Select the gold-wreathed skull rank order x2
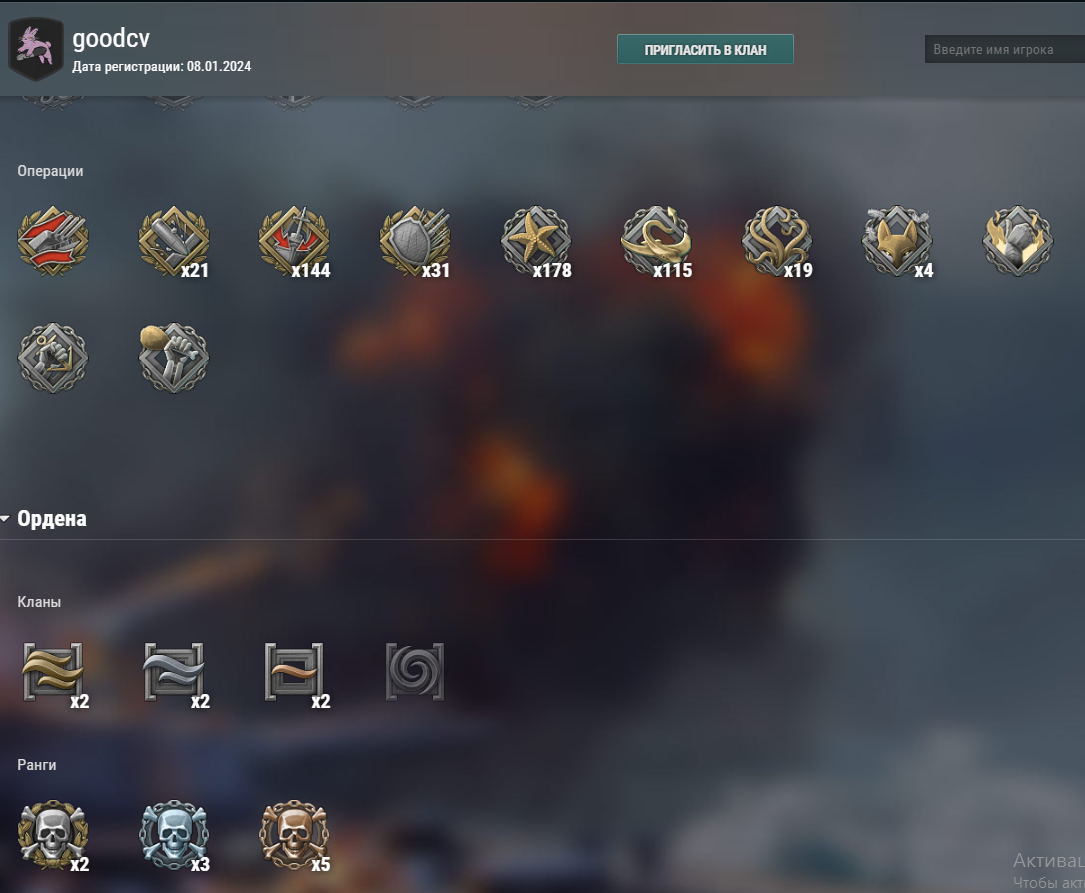 click(53, 836)
